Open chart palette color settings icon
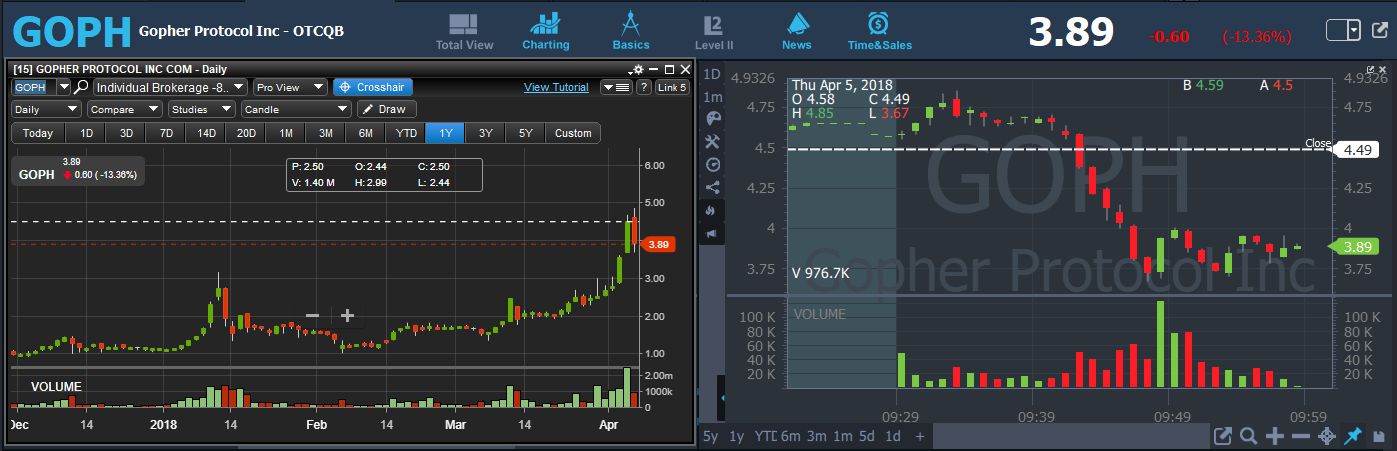Image resolution: width=1397 pixels, height=451 pixels. click(712, 118)
